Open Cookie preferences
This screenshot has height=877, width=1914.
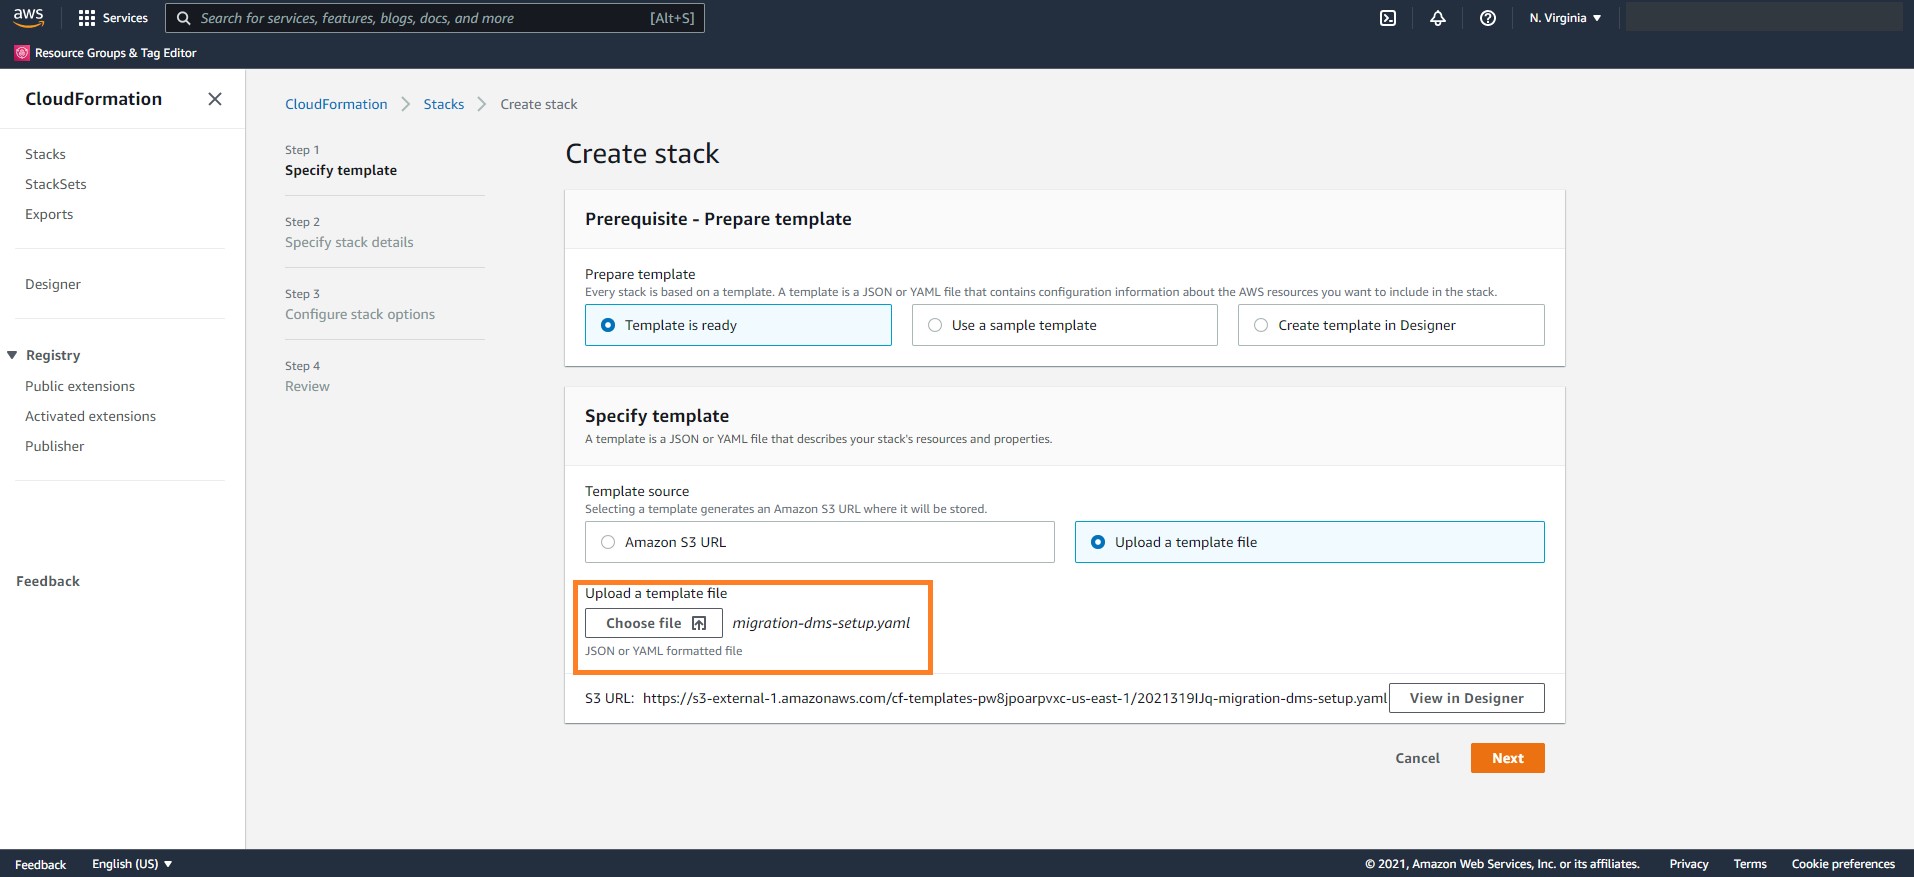[x=1843, y=864]
